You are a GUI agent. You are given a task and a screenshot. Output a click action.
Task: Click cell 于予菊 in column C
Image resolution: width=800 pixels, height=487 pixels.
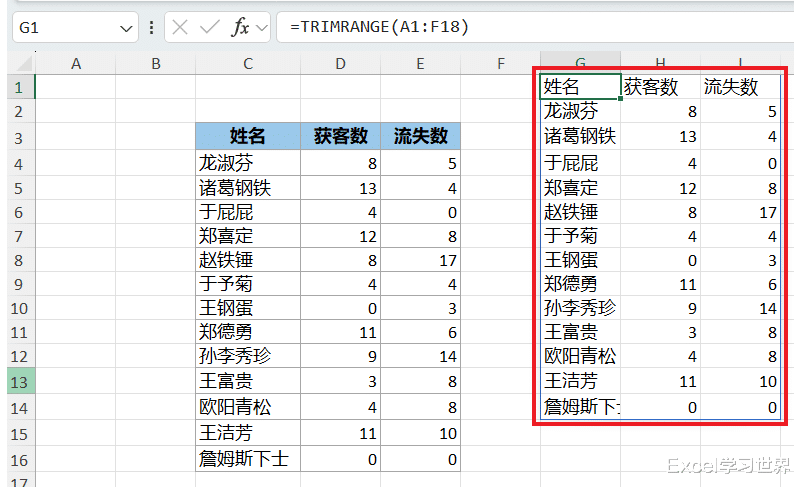point(248,284)
